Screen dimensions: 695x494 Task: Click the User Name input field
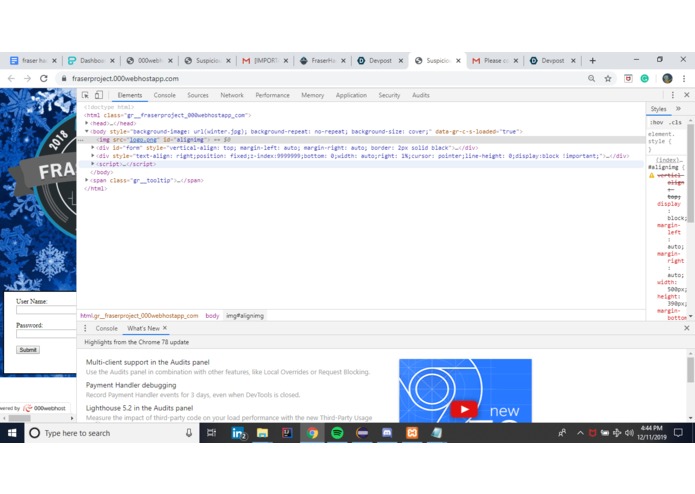(46, 310)
